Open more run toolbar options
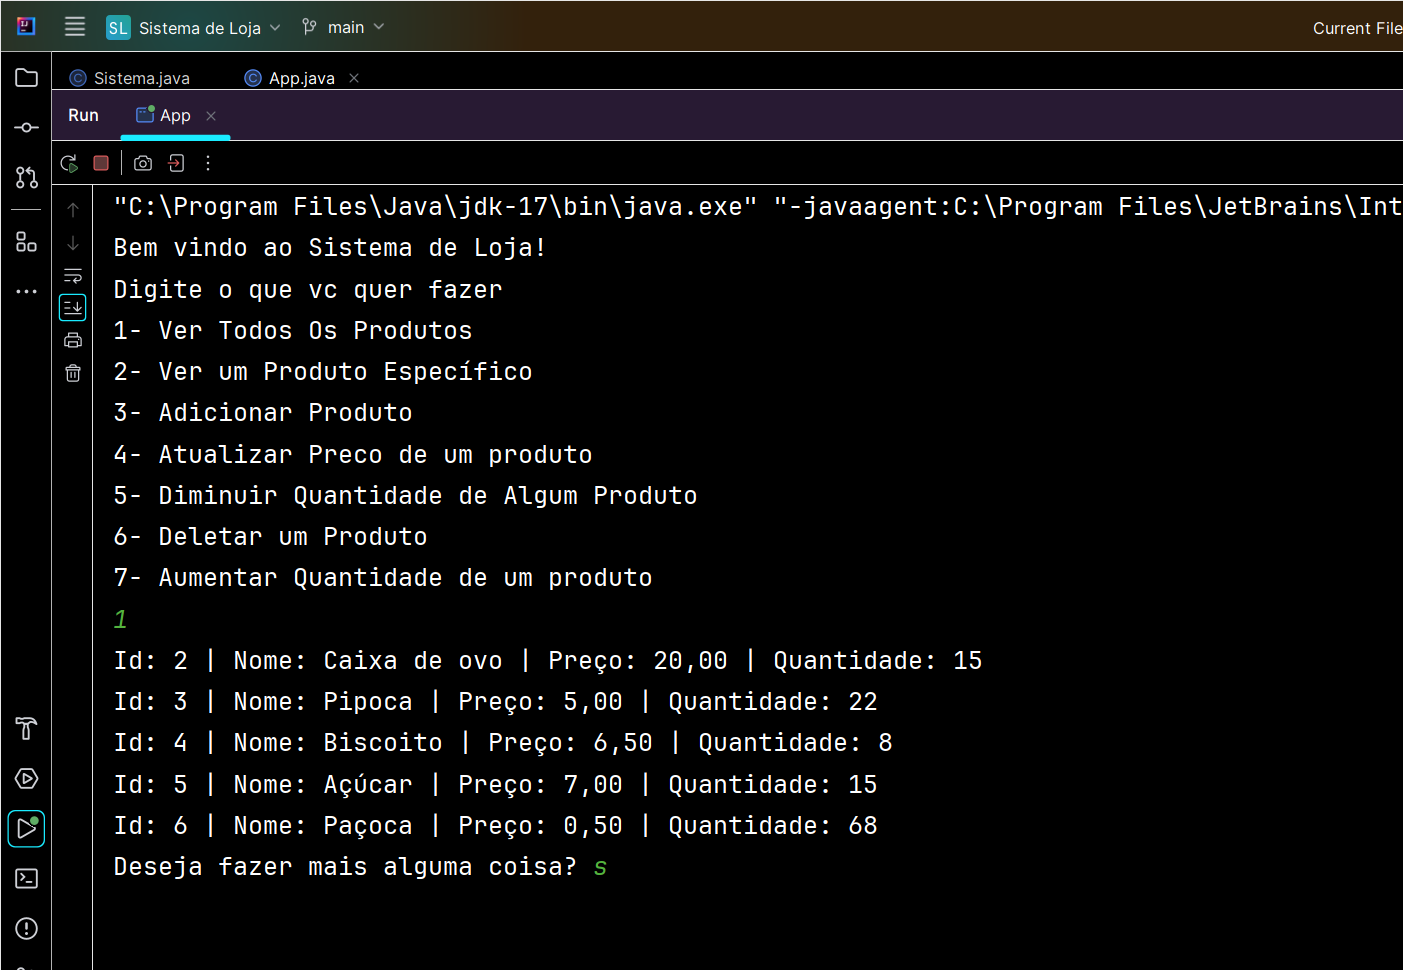1403x970 pixels. pos(208,163)
